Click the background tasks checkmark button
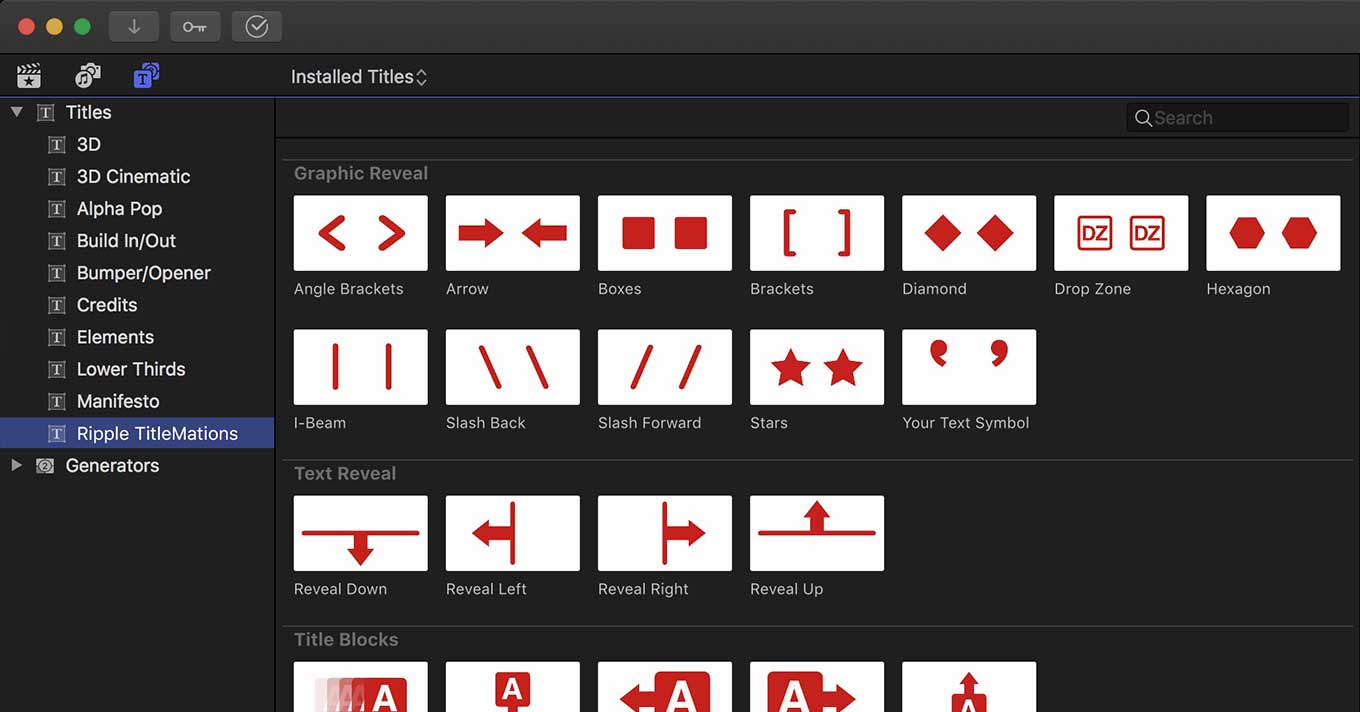Image resolution: width=1360 pixels, height=712 pixels. [257, 27]
